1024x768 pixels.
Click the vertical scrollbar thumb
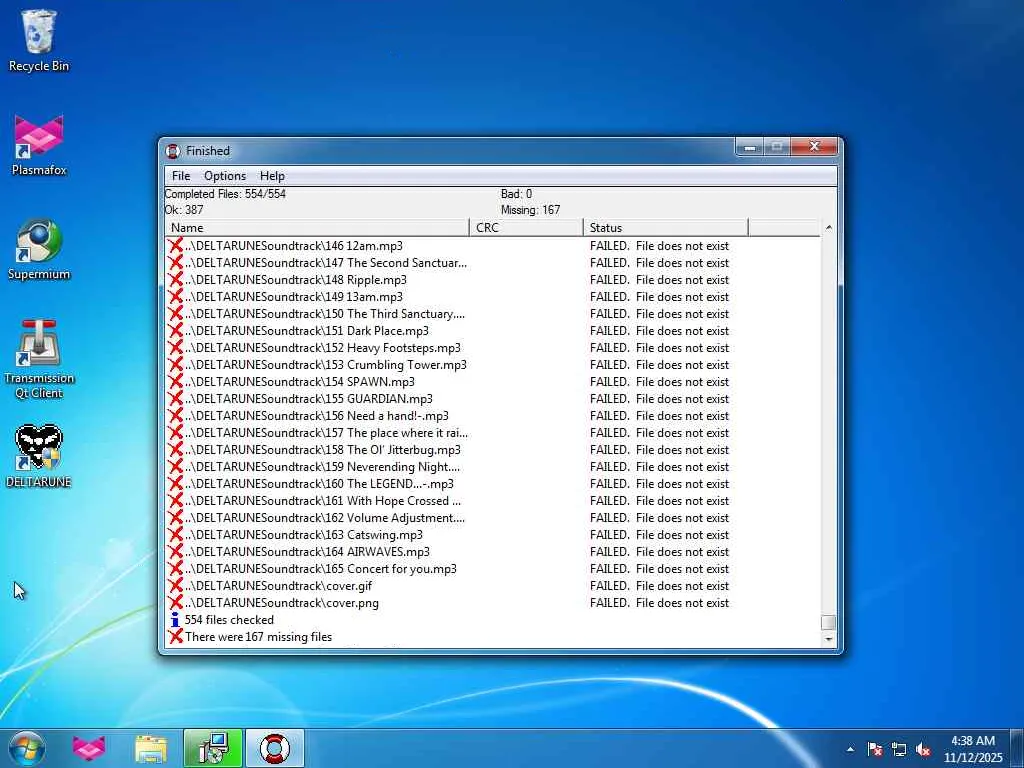(x=828, y=622)
